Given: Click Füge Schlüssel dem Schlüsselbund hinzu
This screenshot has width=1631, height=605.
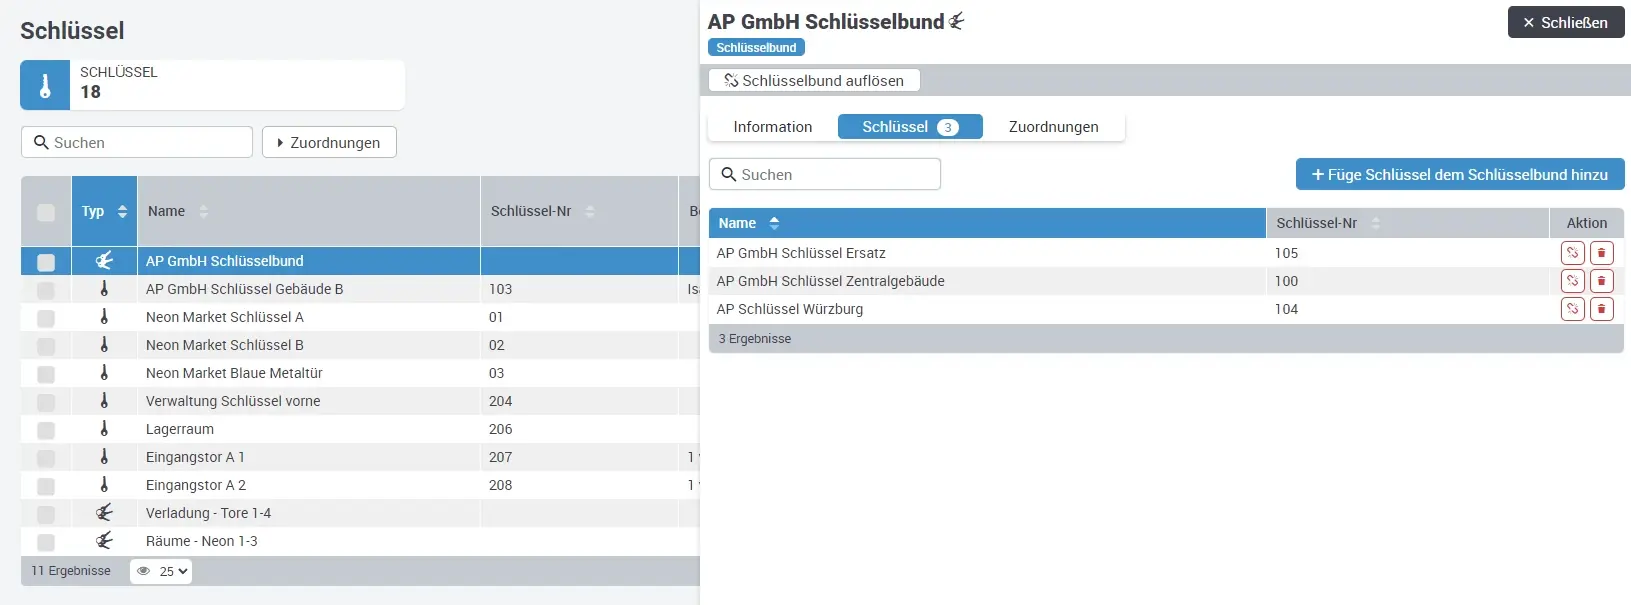Looking at the screenshot, I should click(1460, 174).
